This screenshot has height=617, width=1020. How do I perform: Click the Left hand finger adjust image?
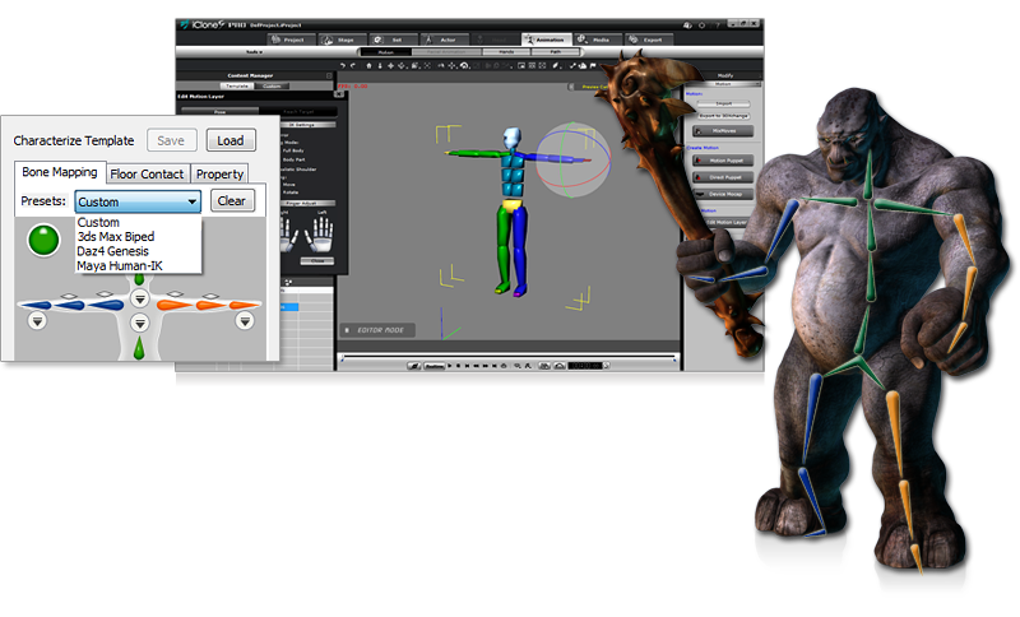point(320,234)
